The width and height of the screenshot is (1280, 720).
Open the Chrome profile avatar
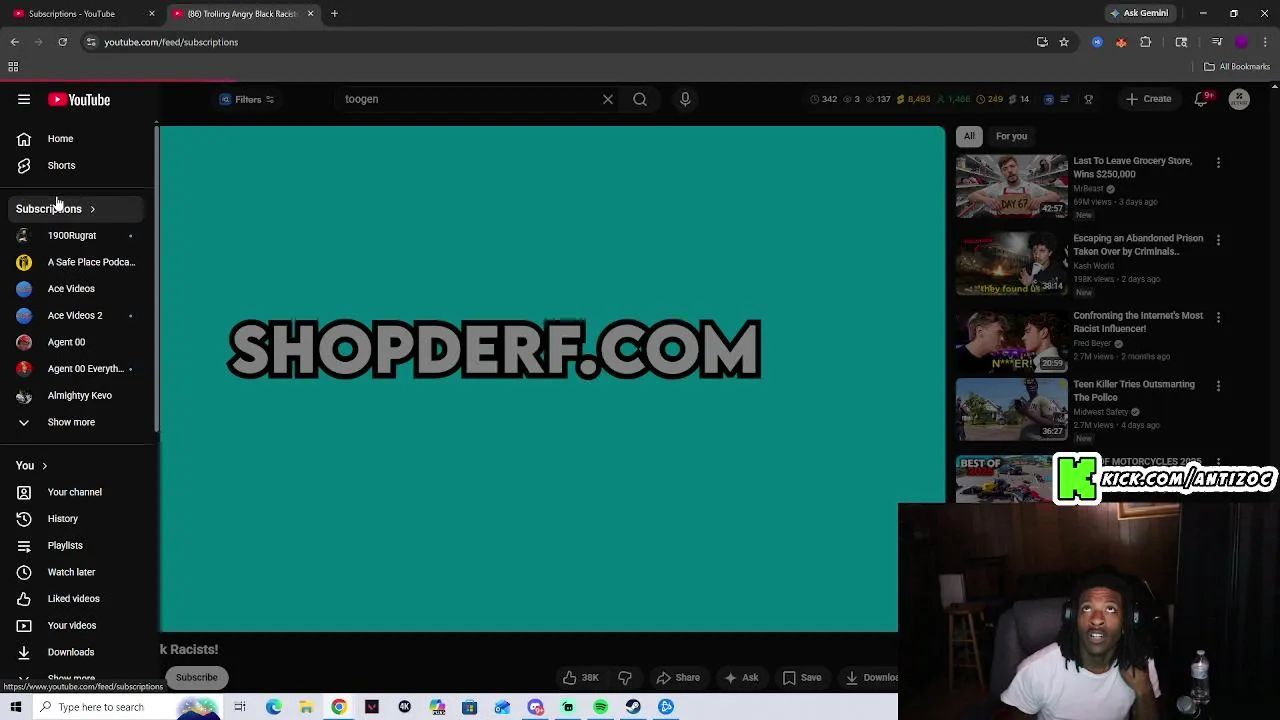coord(1242,42)
